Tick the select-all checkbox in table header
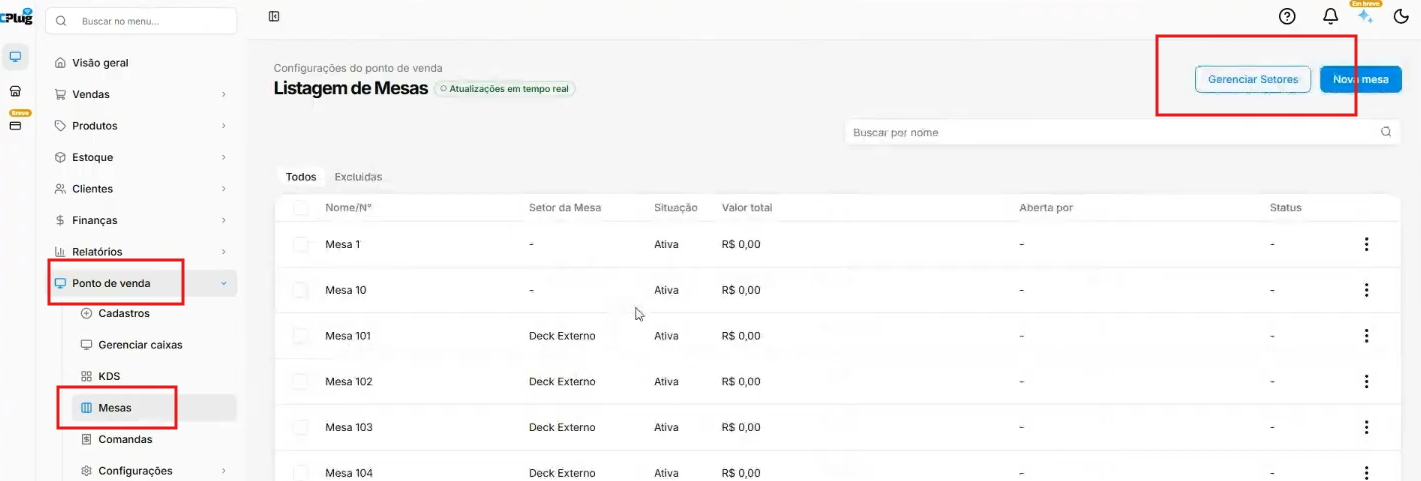The image size is (1421, 481). 301,208
